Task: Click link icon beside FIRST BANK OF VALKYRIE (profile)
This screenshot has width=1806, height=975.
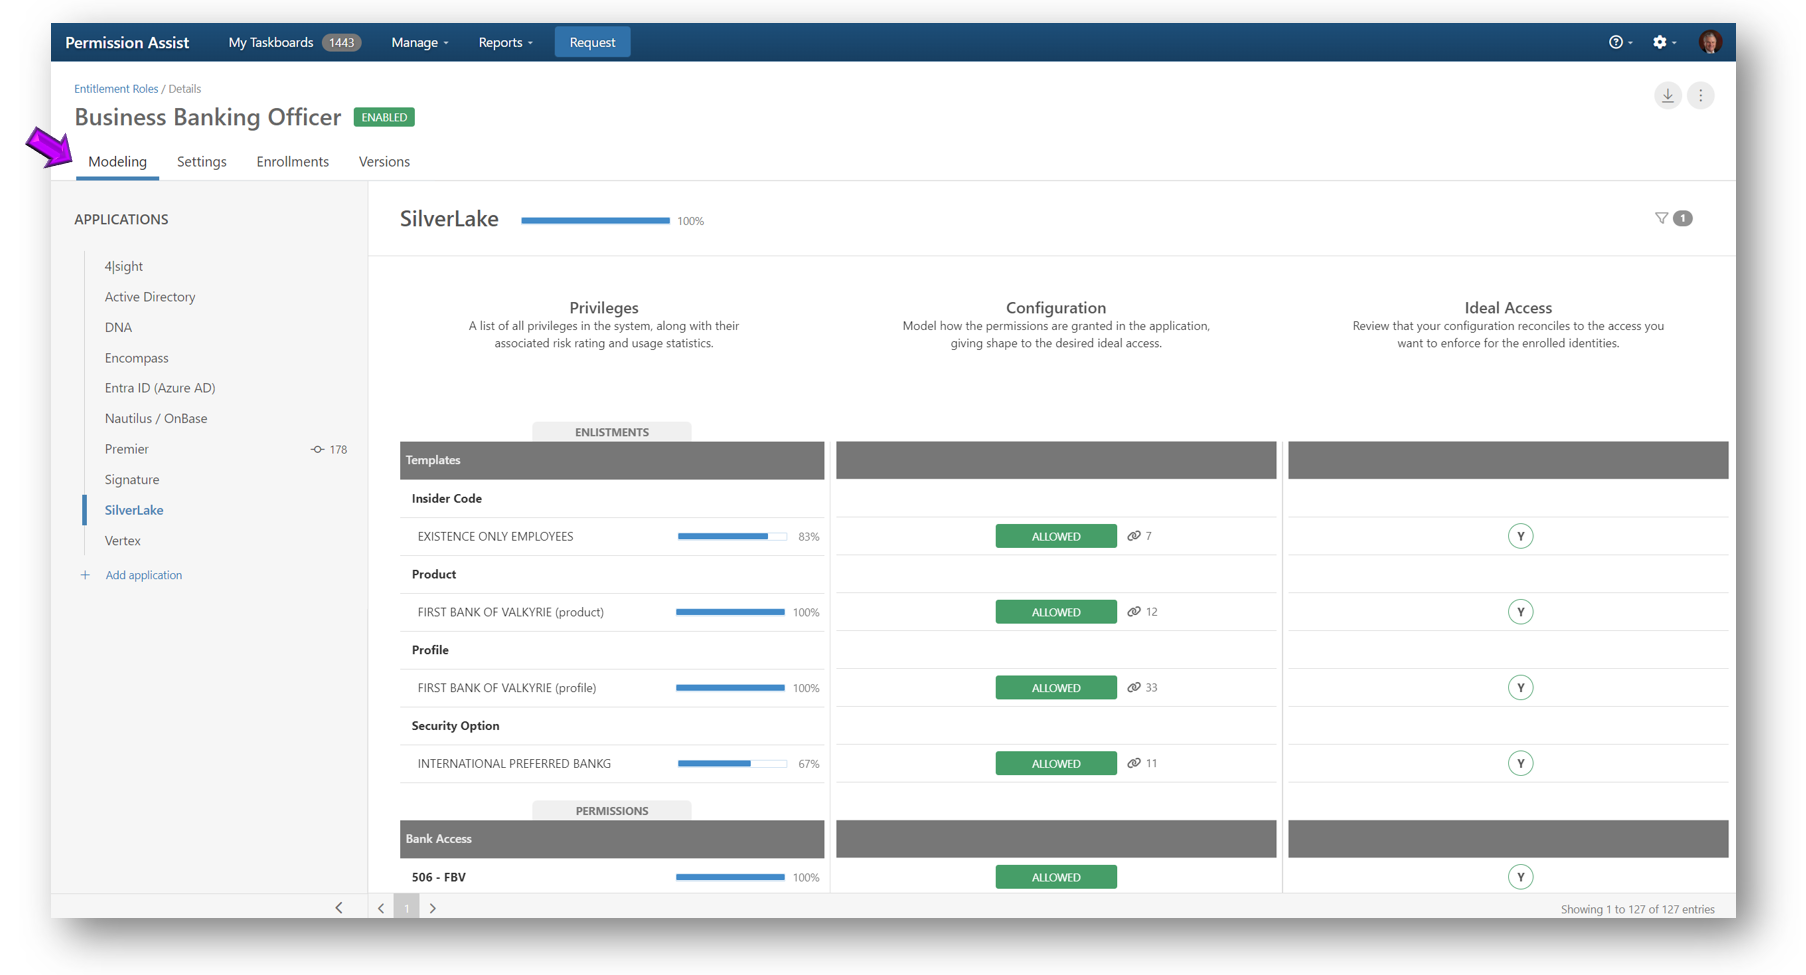Action: click(x=1134, y=688)
